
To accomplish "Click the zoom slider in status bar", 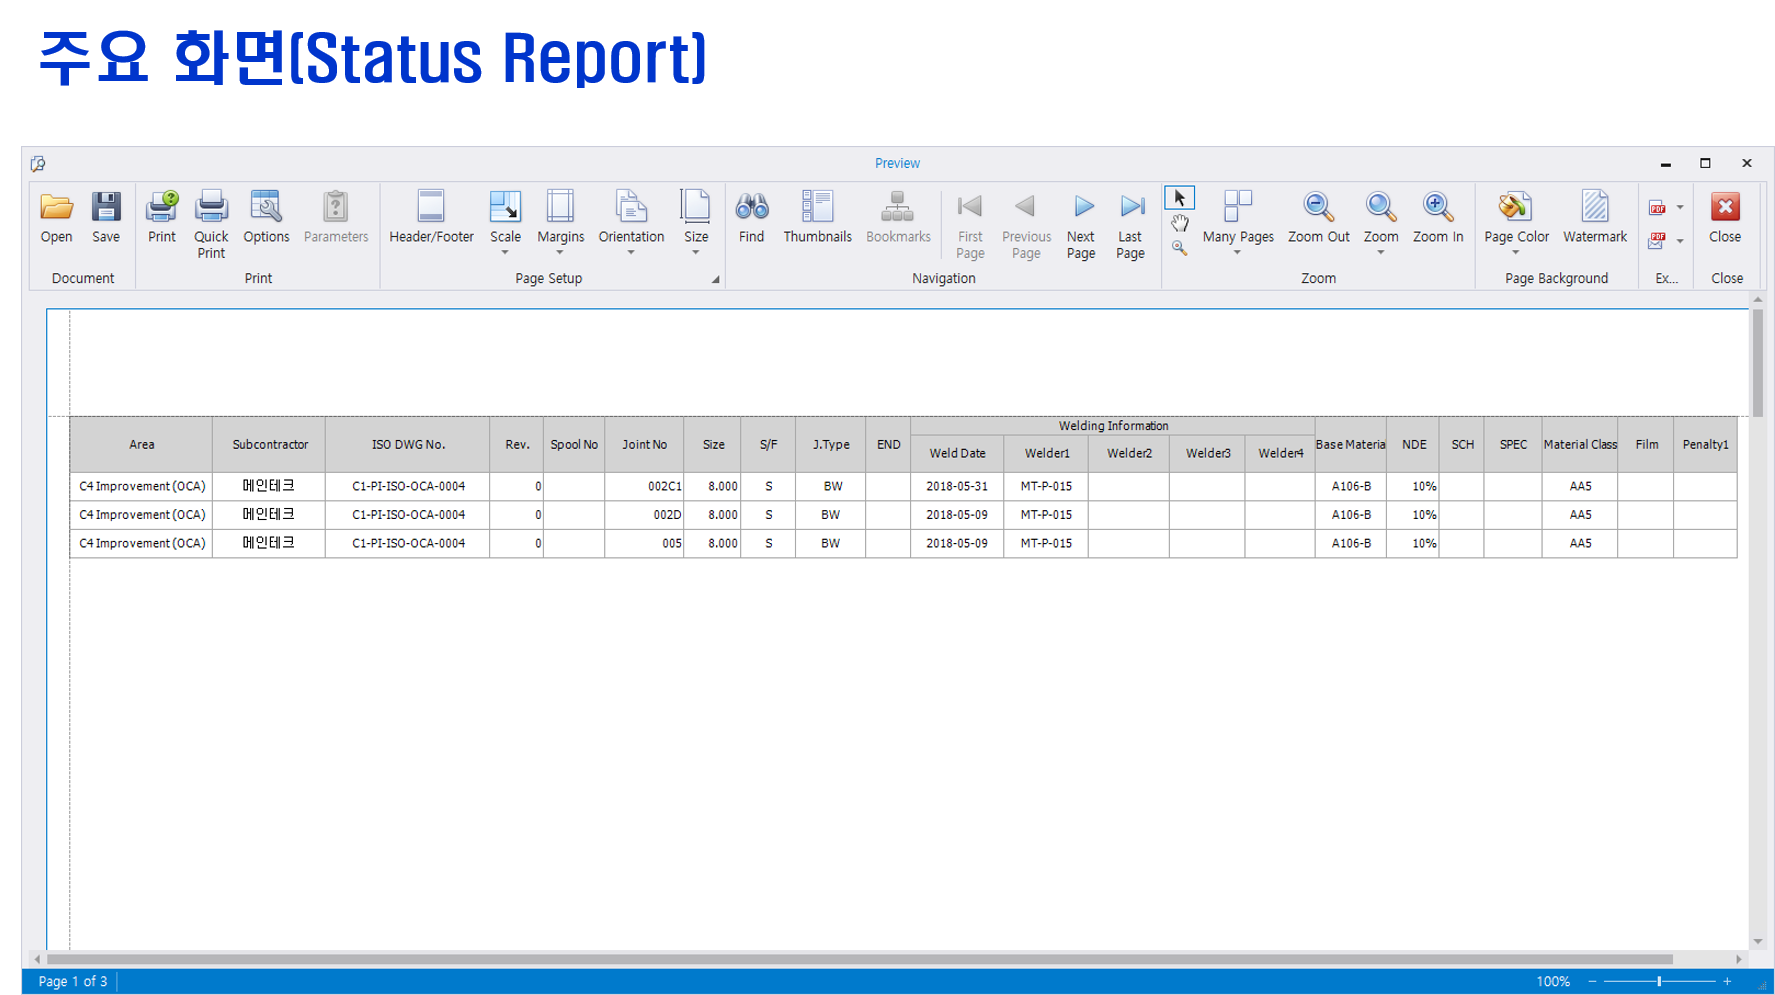I will pyautogui.click(x=1659, y=982).
